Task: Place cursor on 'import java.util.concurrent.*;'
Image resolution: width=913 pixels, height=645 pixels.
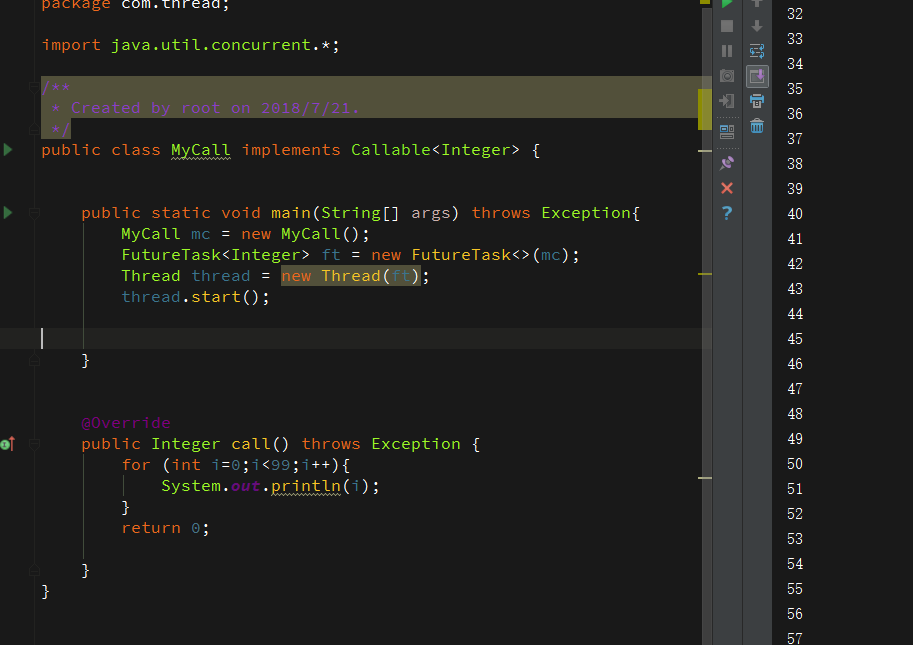Action: 190,45
